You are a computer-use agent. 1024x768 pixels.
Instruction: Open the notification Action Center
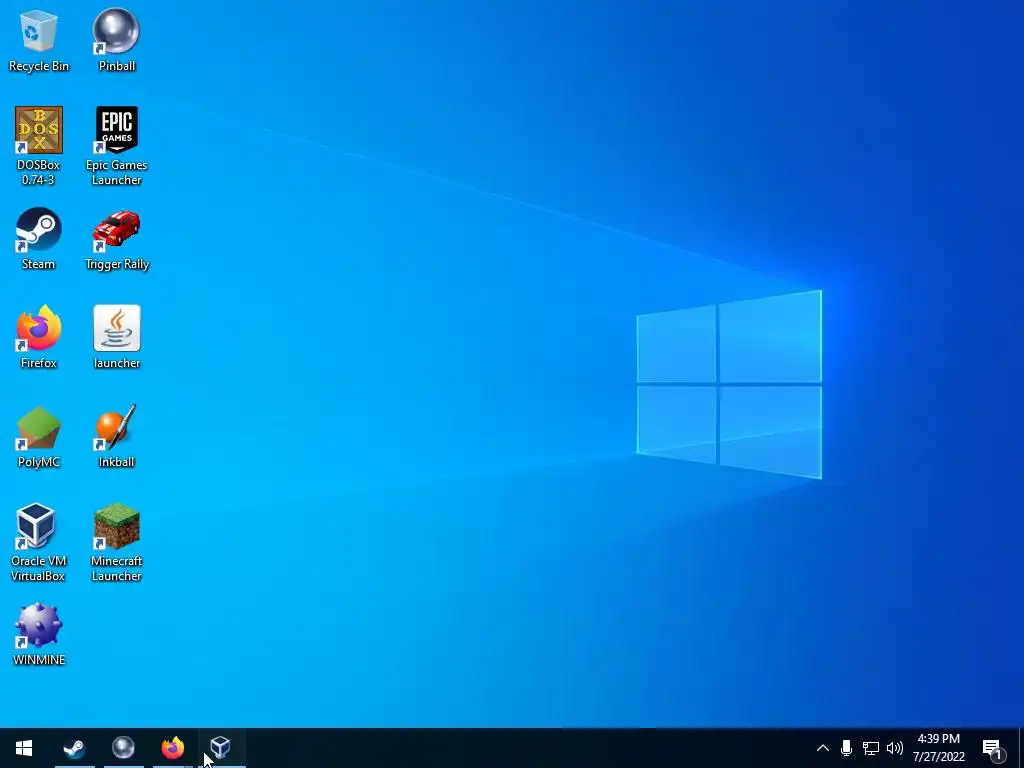click(x=993, y=748)
